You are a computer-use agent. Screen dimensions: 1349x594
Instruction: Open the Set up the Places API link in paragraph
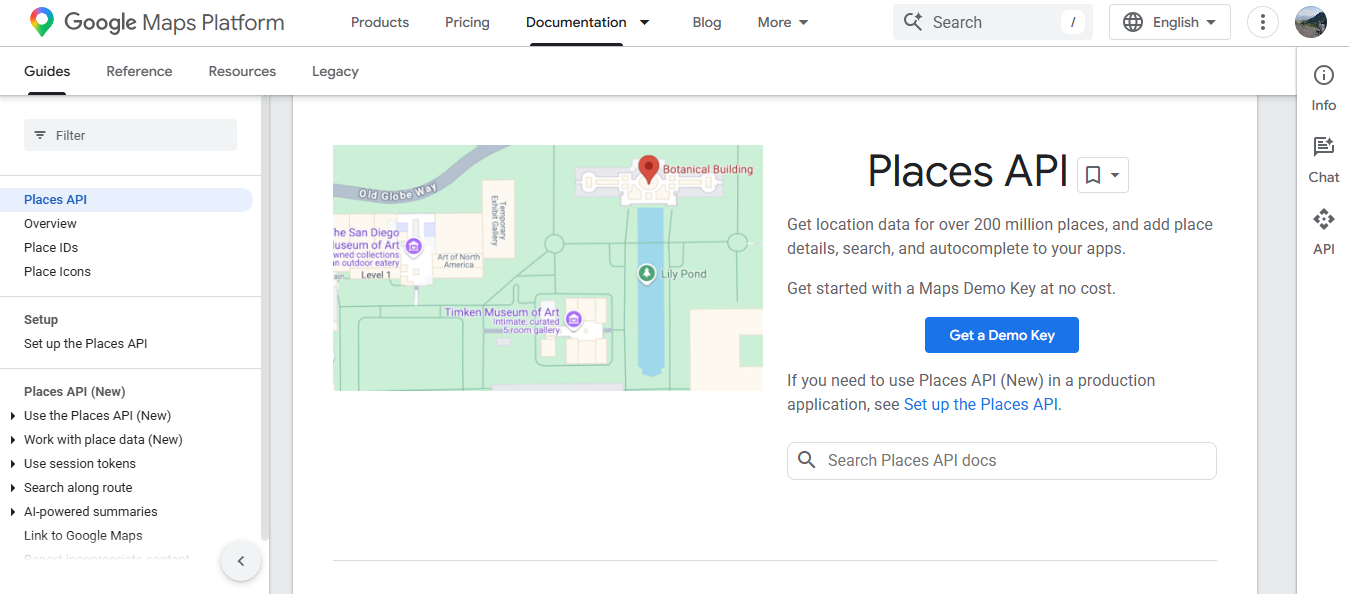point(980,404)
